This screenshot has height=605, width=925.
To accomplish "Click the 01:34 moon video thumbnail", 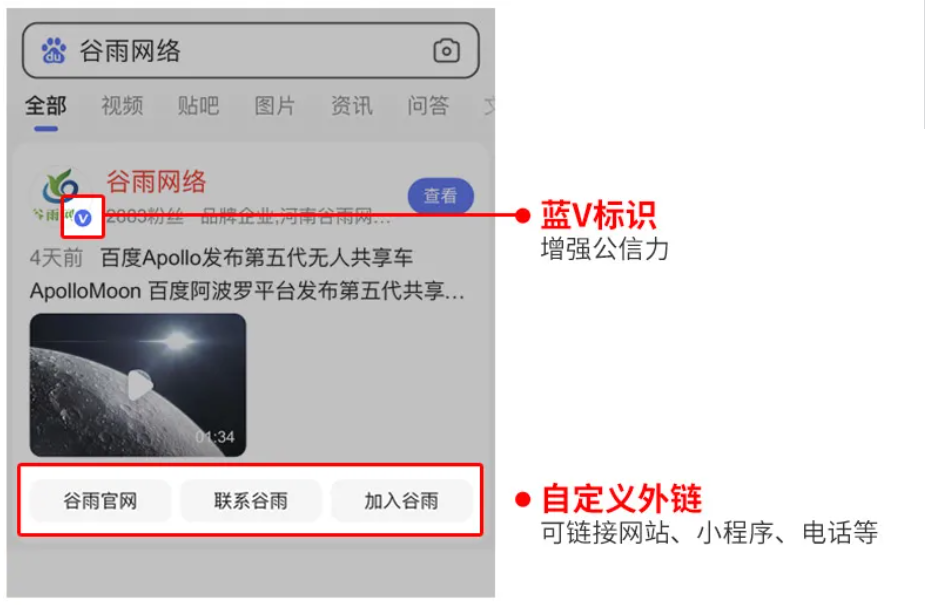I will pyautogui.click(x=138, y=385).
